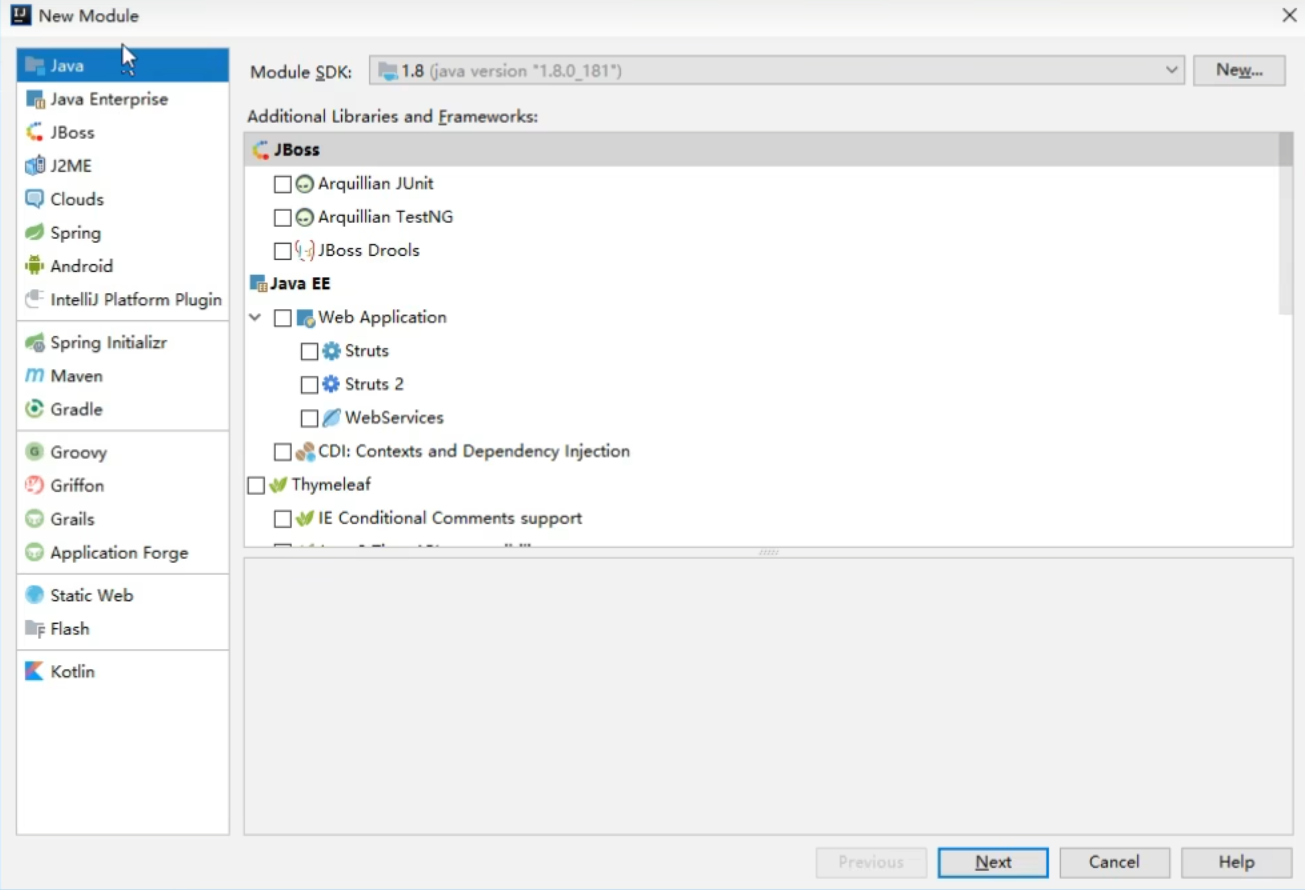Select Android in the module list
Viewport: 1305px width, 890px height.
(x=123, y=266)
